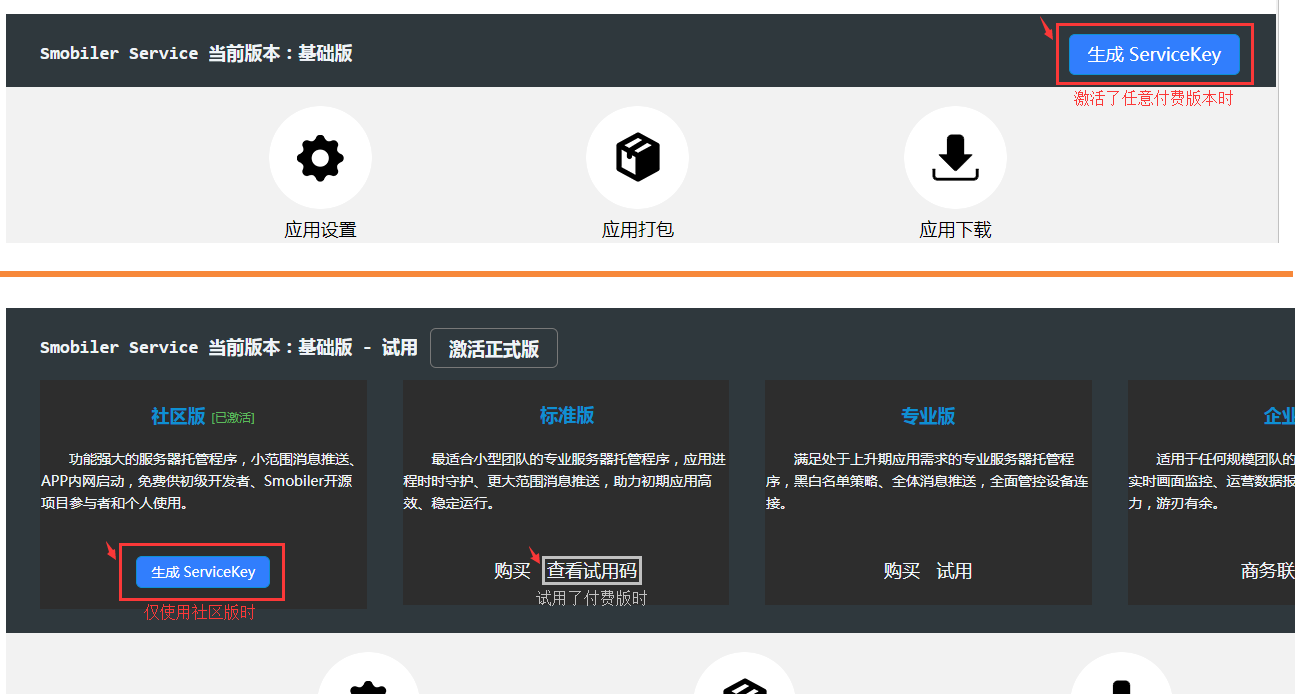Generate a ServiceKey in the 社区版 card
Viewport: 1295px width, 695px height.
(x=203, y=572)
